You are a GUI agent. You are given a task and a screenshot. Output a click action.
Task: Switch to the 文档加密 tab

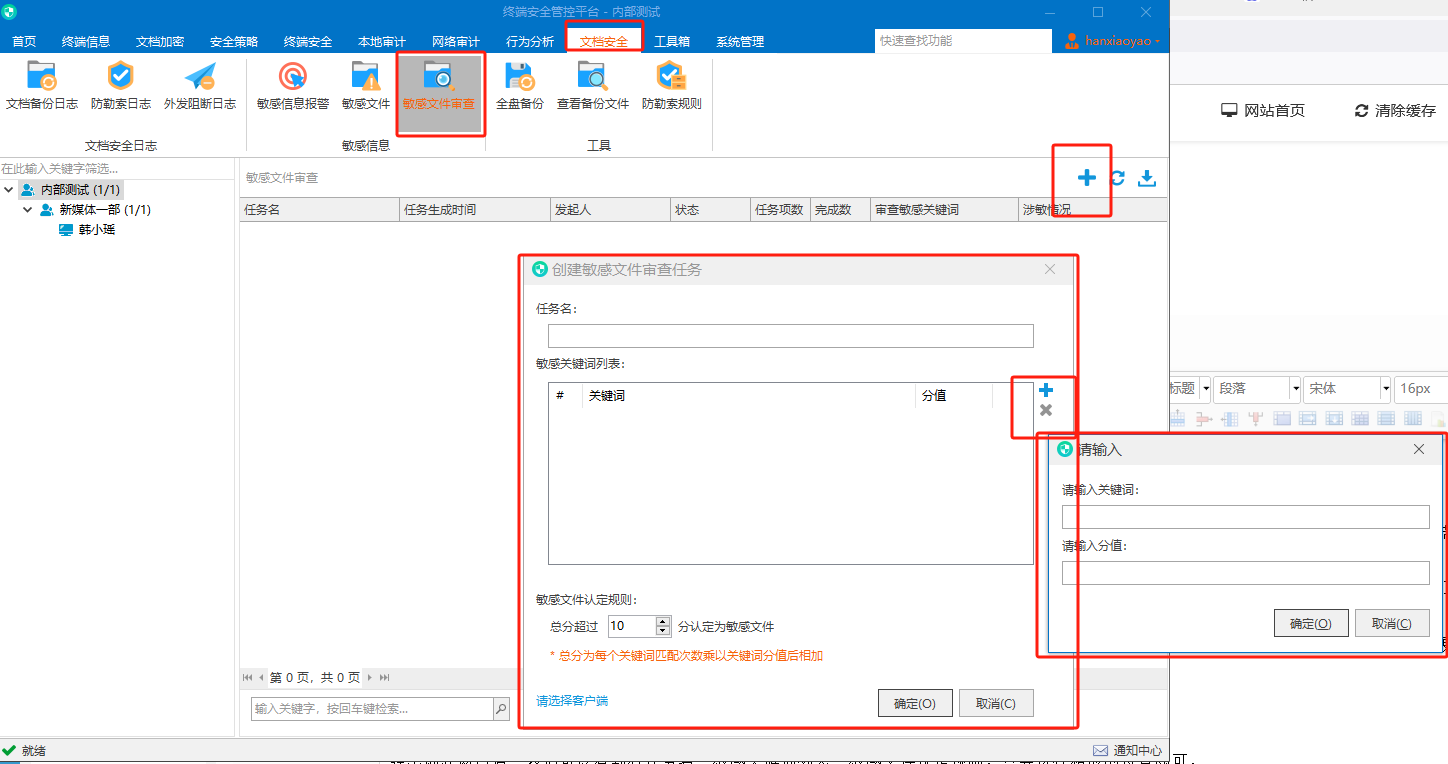160,41
